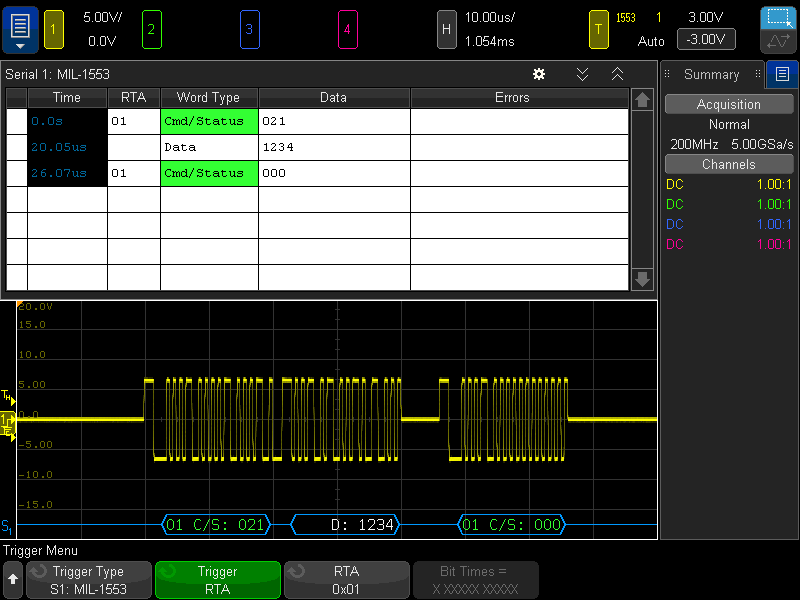Viewport: 800px width, 600px height.
Task: Click the 1553 trigger source label
Action: (626, 18)
